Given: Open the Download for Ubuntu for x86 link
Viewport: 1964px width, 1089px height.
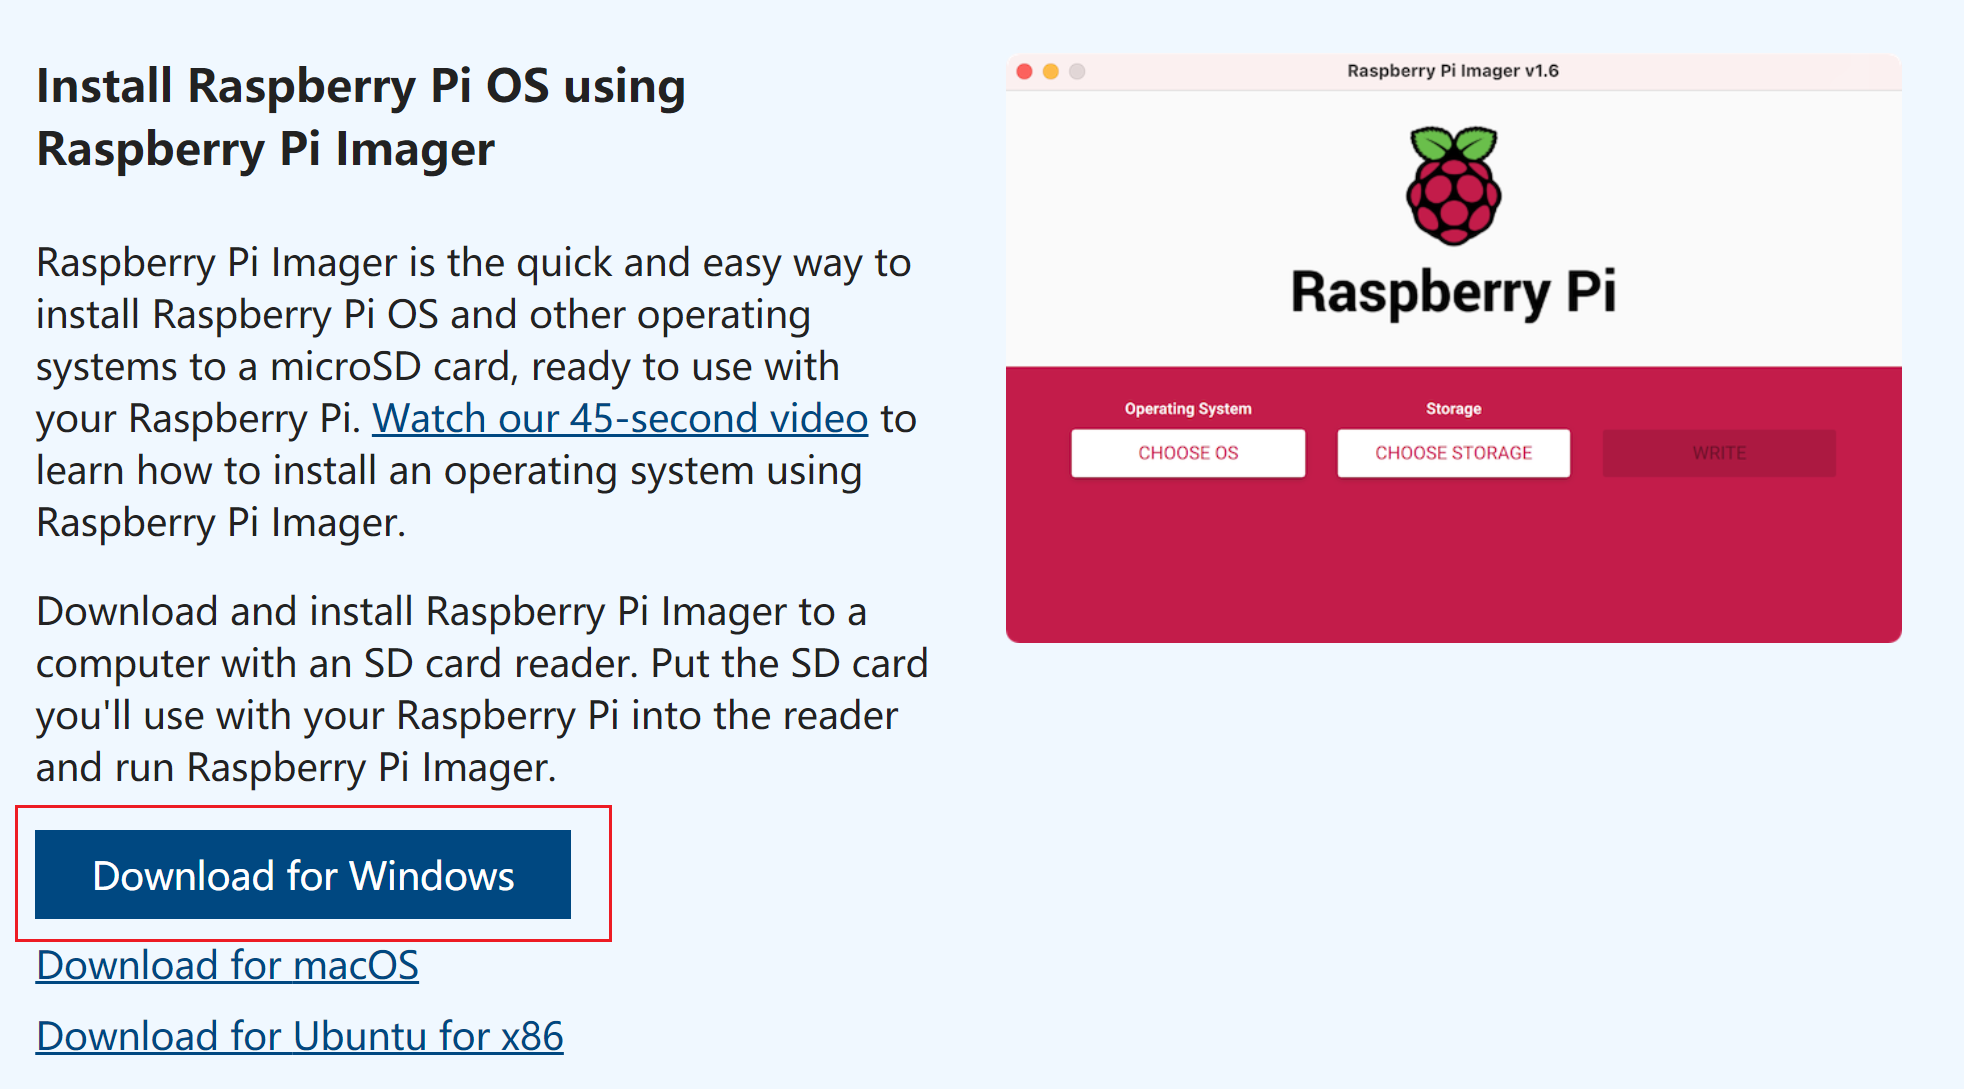Looking at the screenshot, I should pos(300,1036).
